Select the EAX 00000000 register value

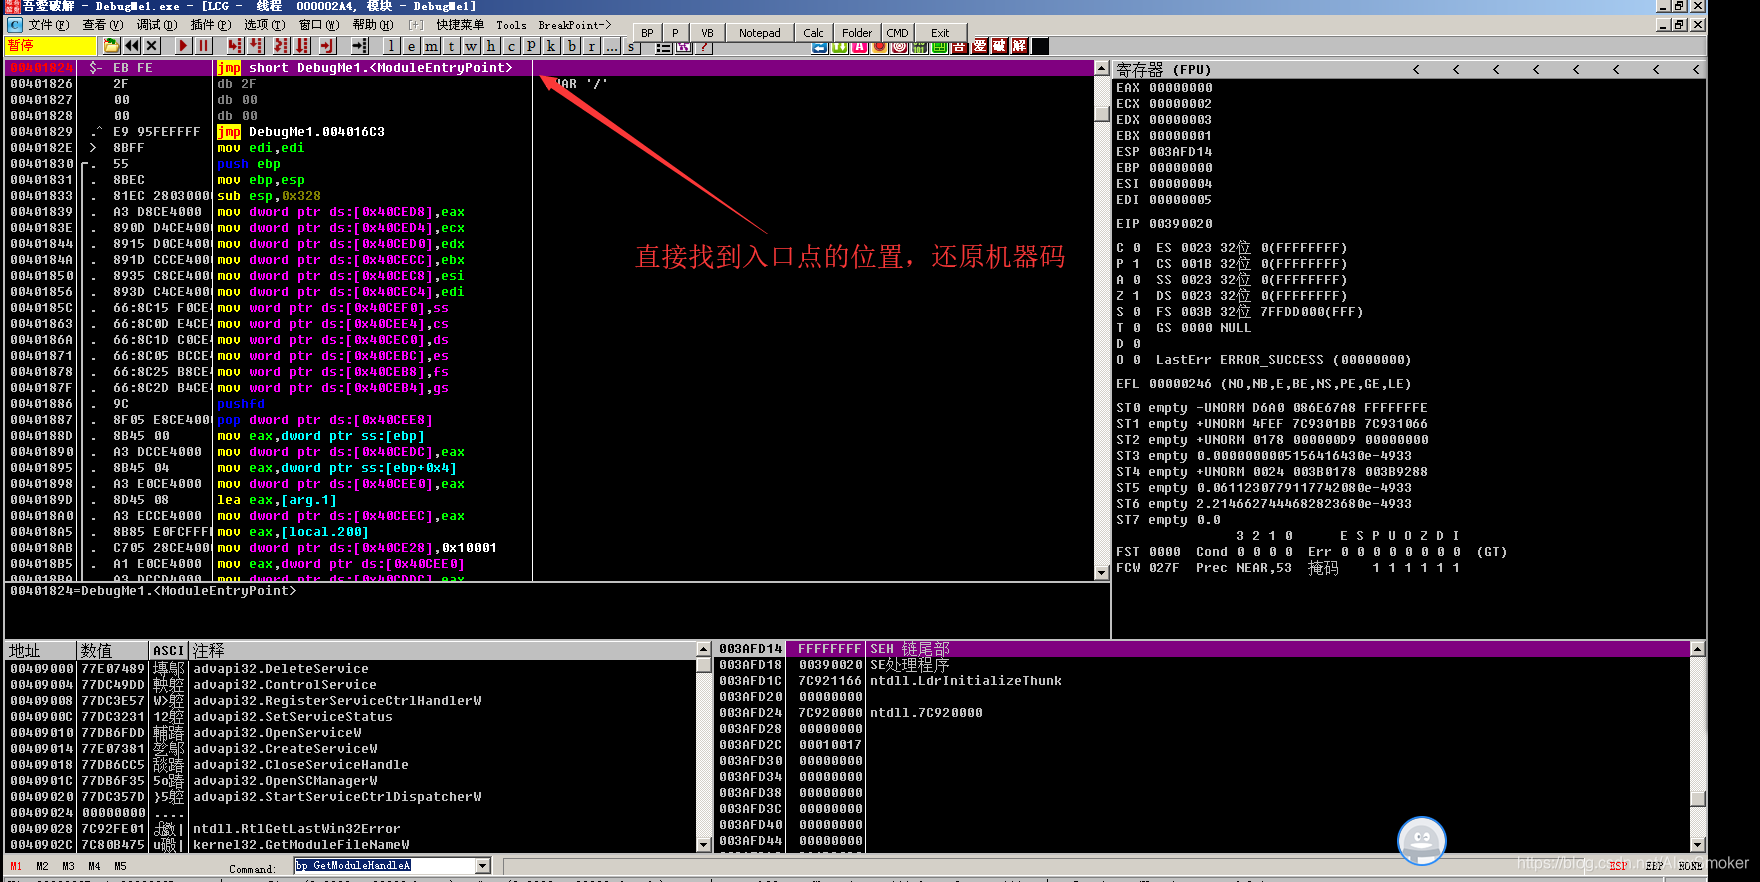(x=1181, y=88)
